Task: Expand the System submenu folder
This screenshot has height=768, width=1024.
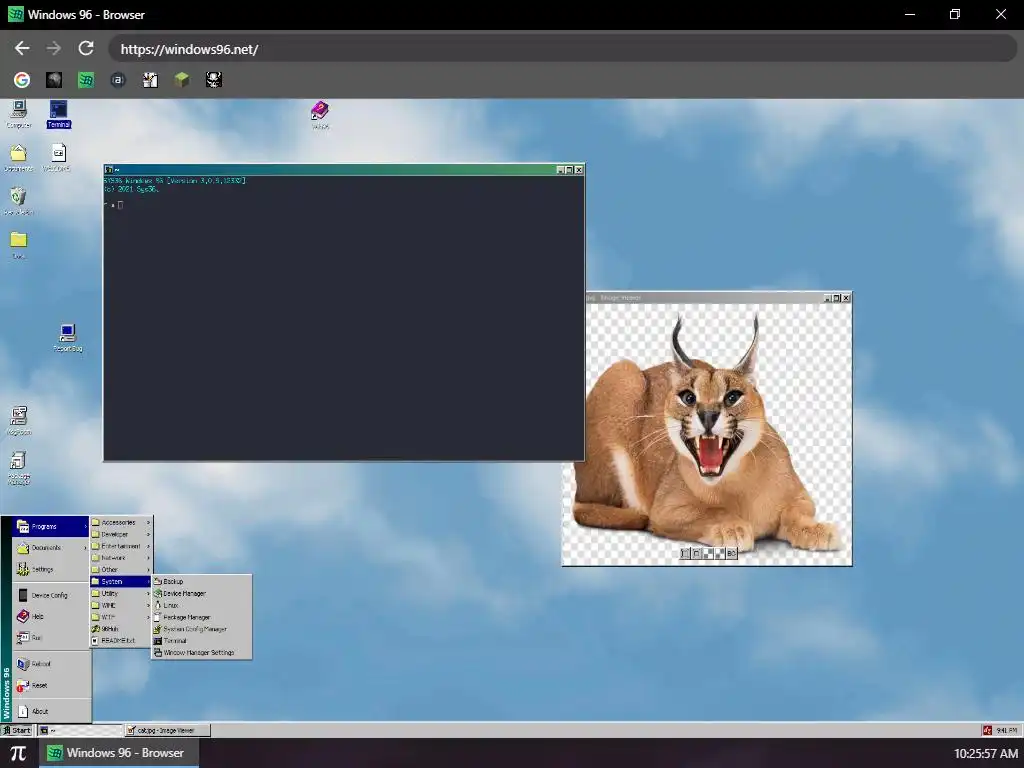Action: click(121, 581)
